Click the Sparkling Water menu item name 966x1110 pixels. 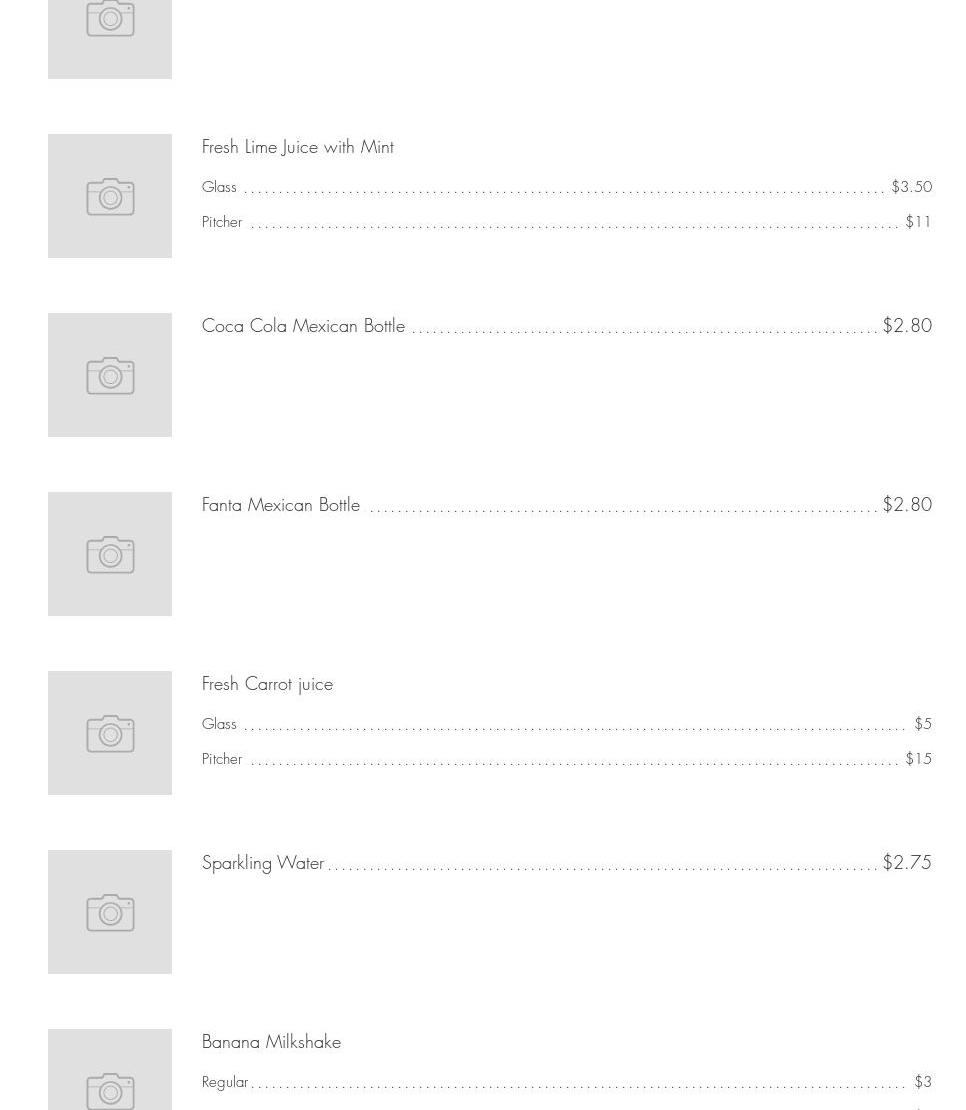click(x=263, y=863)
